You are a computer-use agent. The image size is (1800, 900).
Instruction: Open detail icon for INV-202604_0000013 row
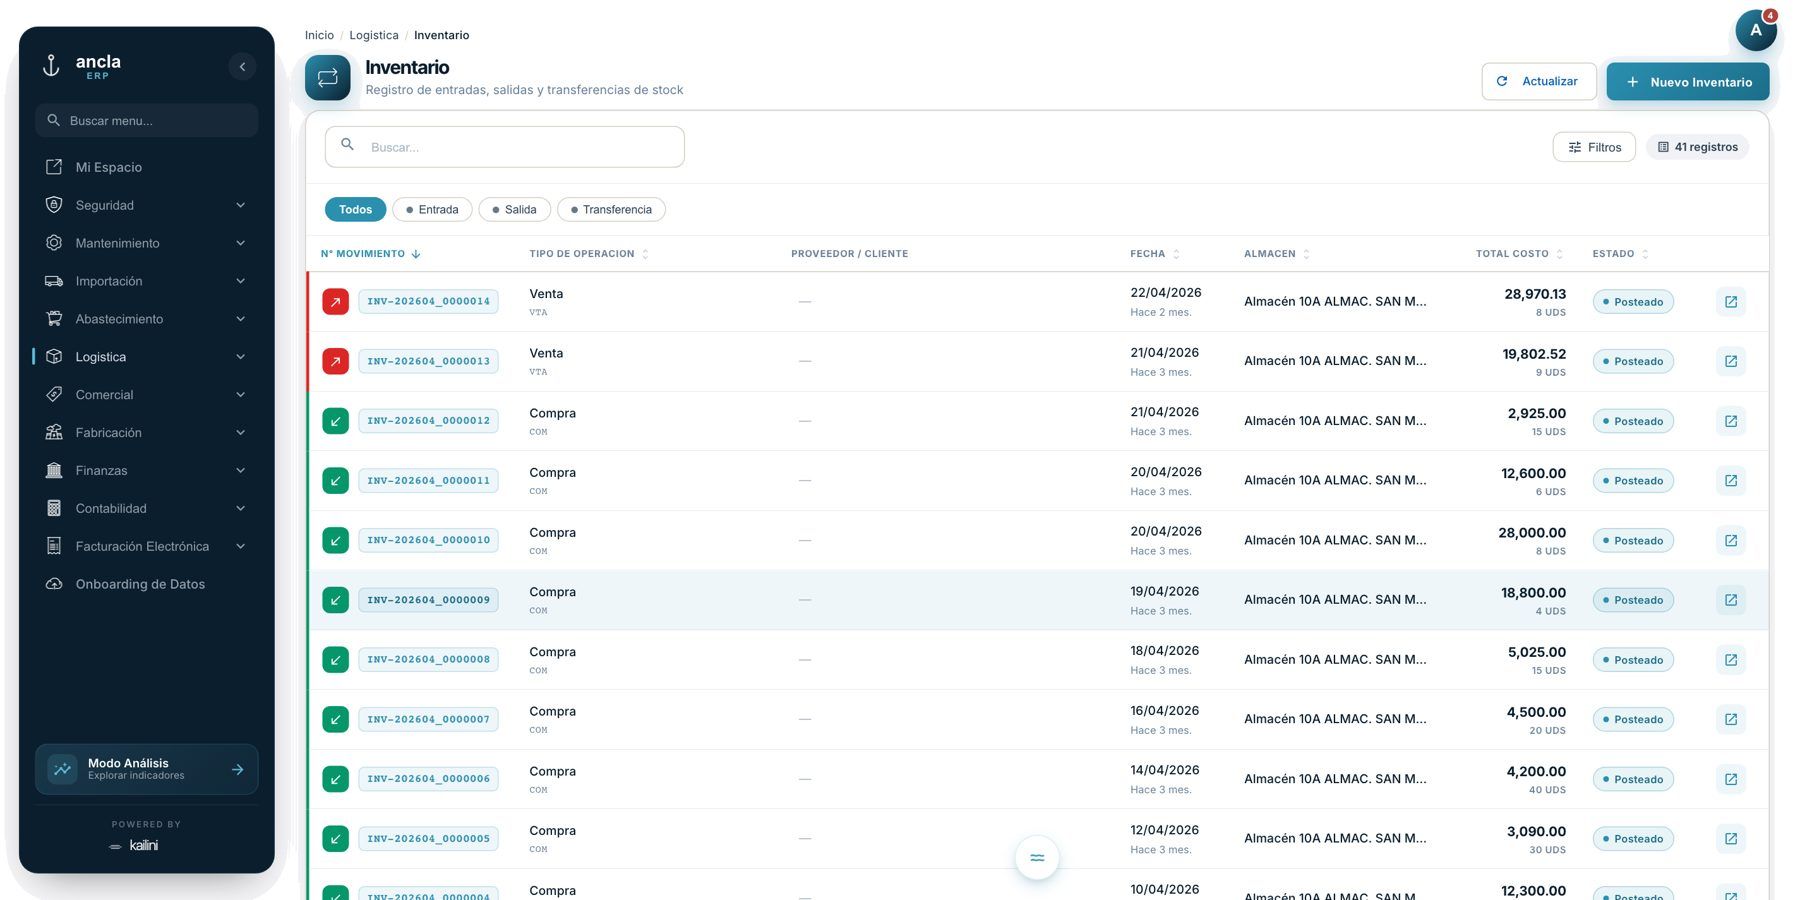click(1731, 361)
